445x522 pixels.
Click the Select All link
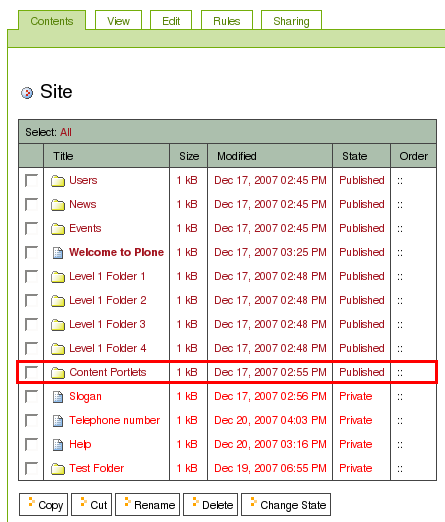tap(66, 132)
